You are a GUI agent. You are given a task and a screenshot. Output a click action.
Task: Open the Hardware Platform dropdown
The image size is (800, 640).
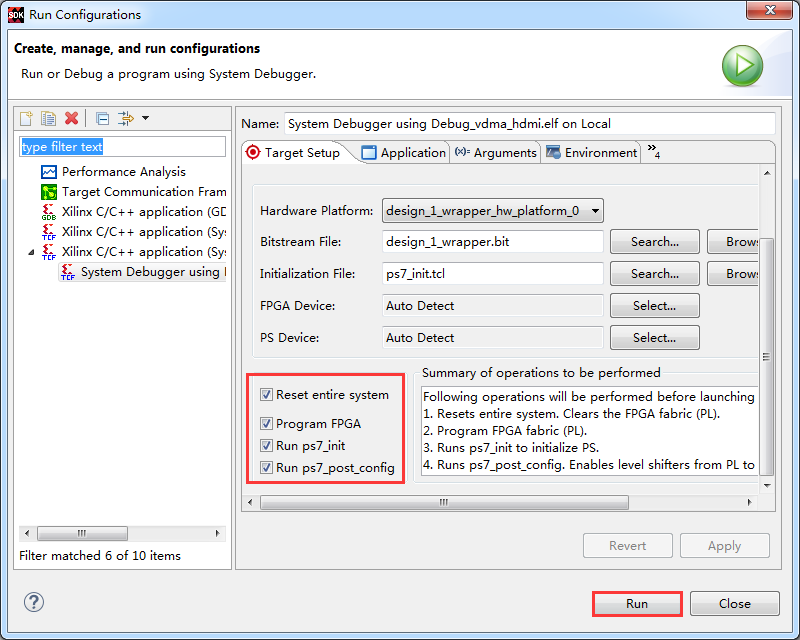click(x=493, y=211)
